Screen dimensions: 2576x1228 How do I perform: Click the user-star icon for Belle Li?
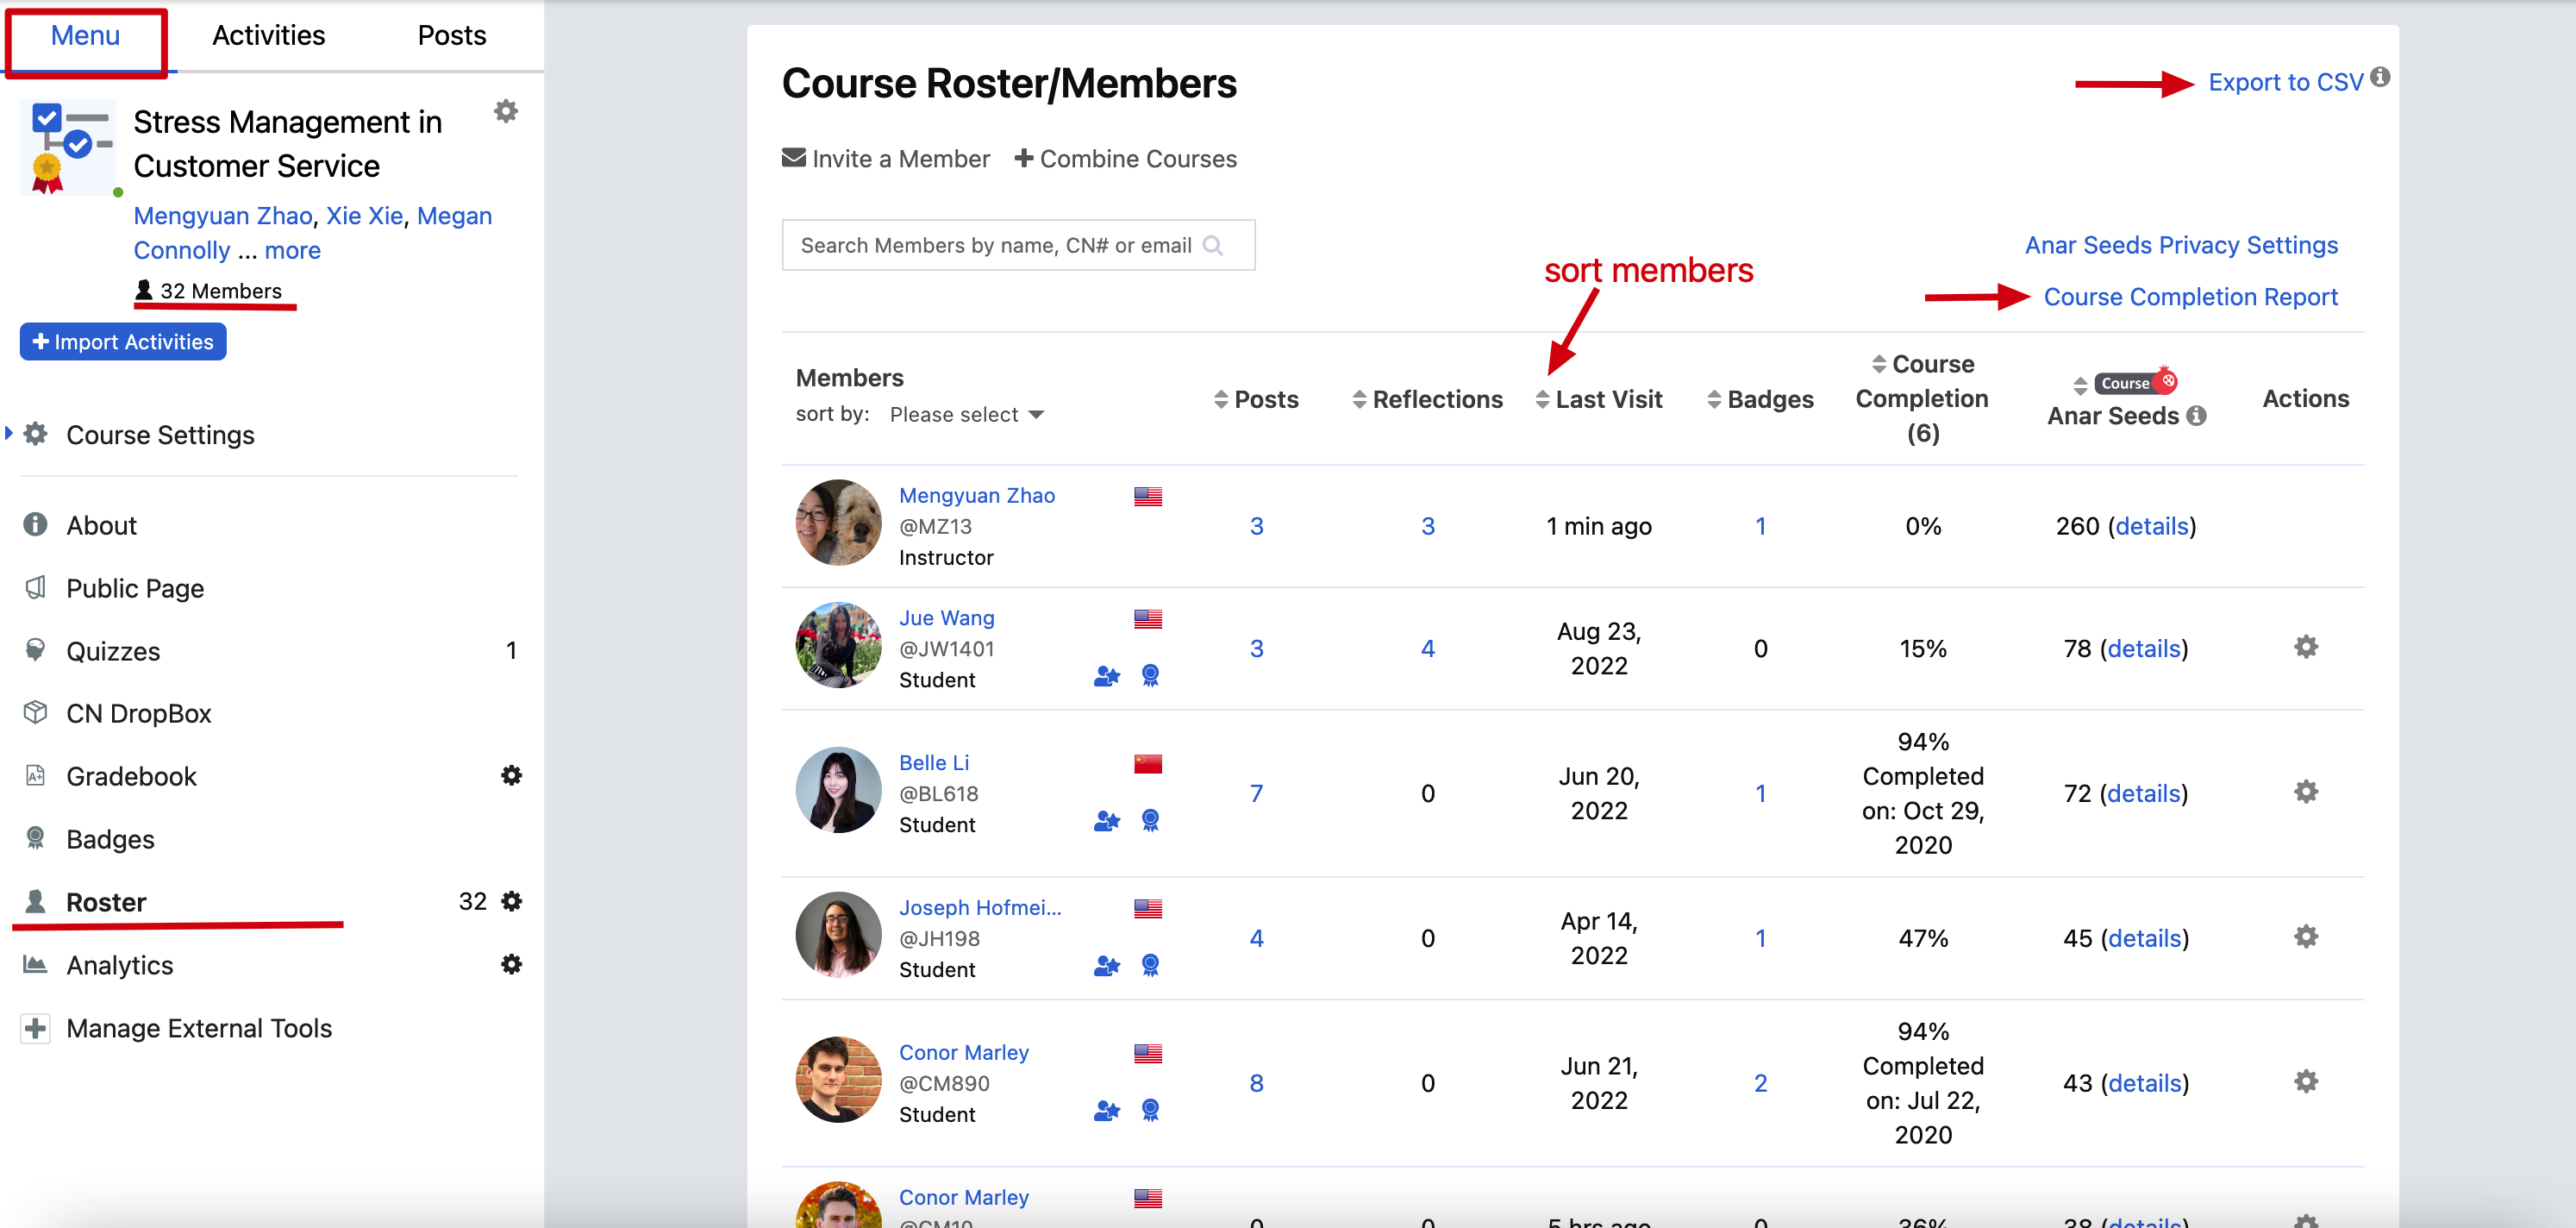click(1106, 821)
